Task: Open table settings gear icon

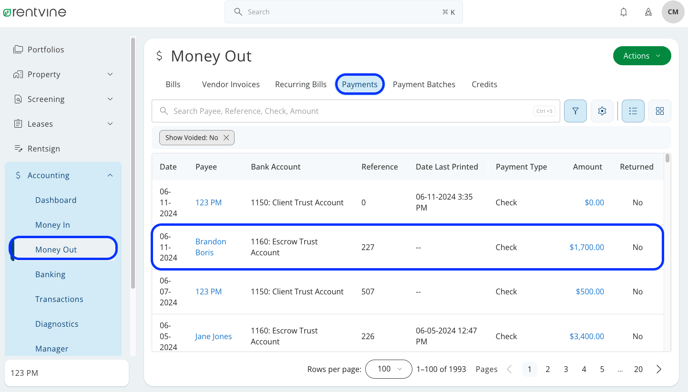Action: (x=602, y=111)
